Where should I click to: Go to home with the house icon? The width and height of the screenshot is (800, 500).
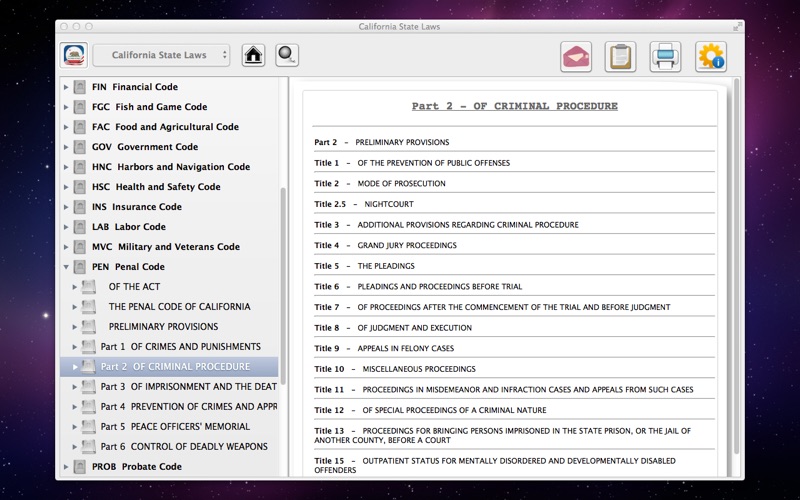coord(253,55)
